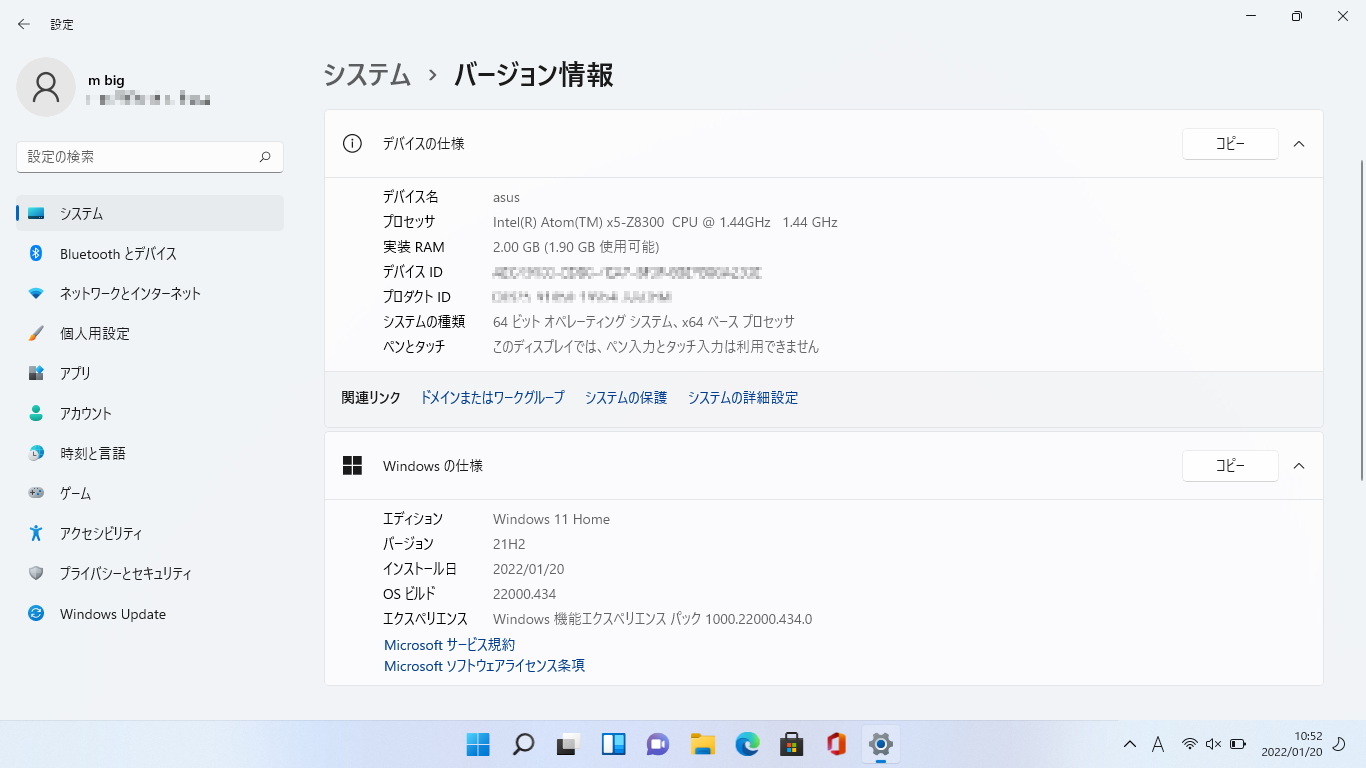1366x768 pixels.
Task: Open taskbar Search
Action: point(523,744)
